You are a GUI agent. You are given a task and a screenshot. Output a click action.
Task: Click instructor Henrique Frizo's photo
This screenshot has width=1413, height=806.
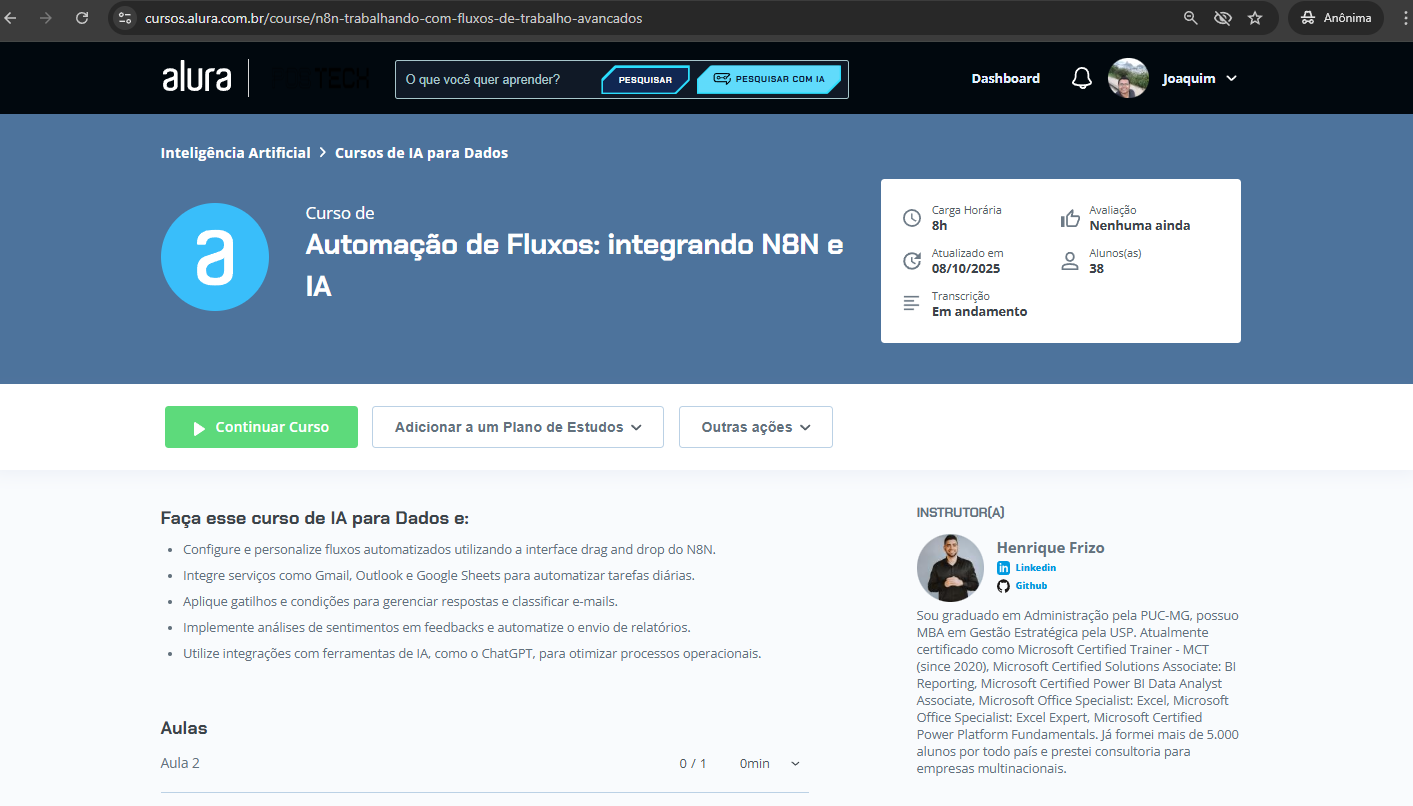pos(950,568)
